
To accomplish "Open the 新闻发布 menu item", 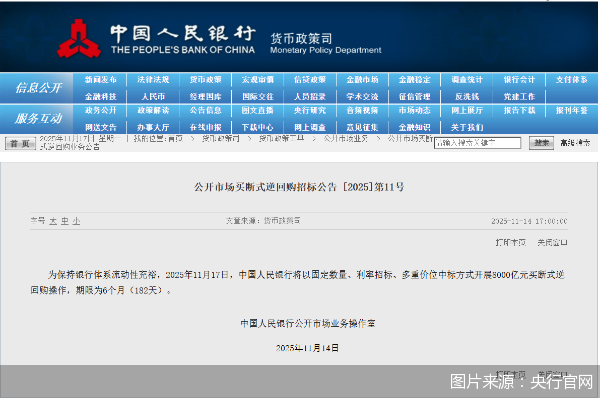I will coord(101,80).
